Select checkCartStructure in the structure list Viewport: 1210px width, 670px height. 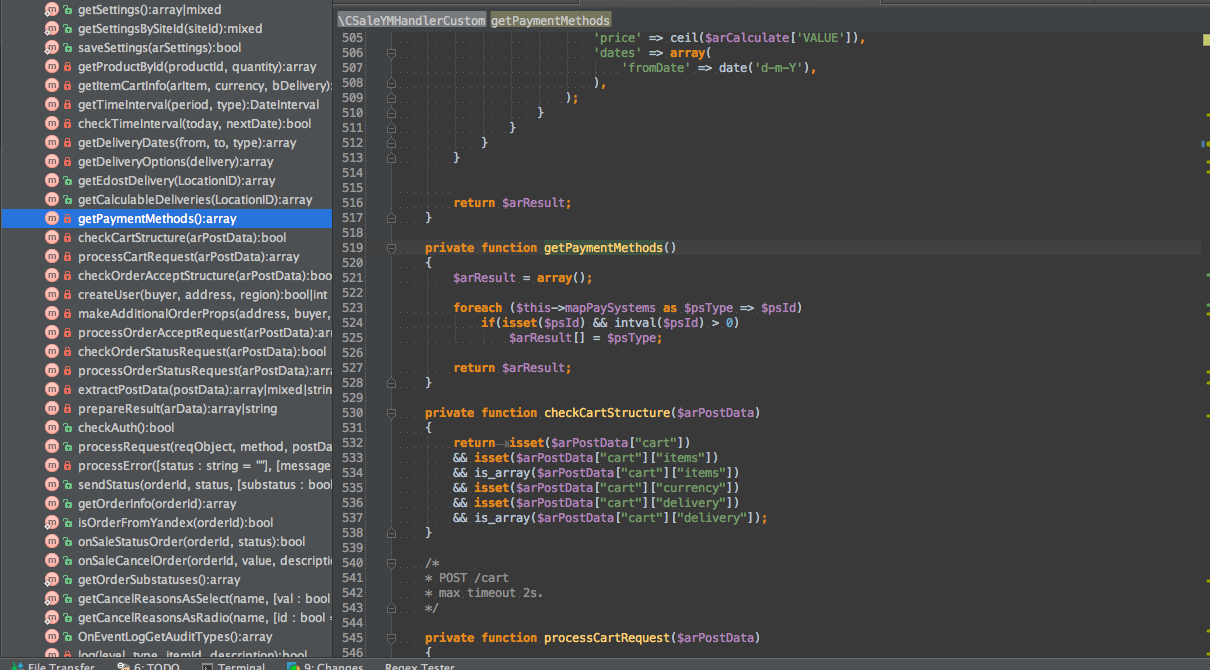(181, 238)
